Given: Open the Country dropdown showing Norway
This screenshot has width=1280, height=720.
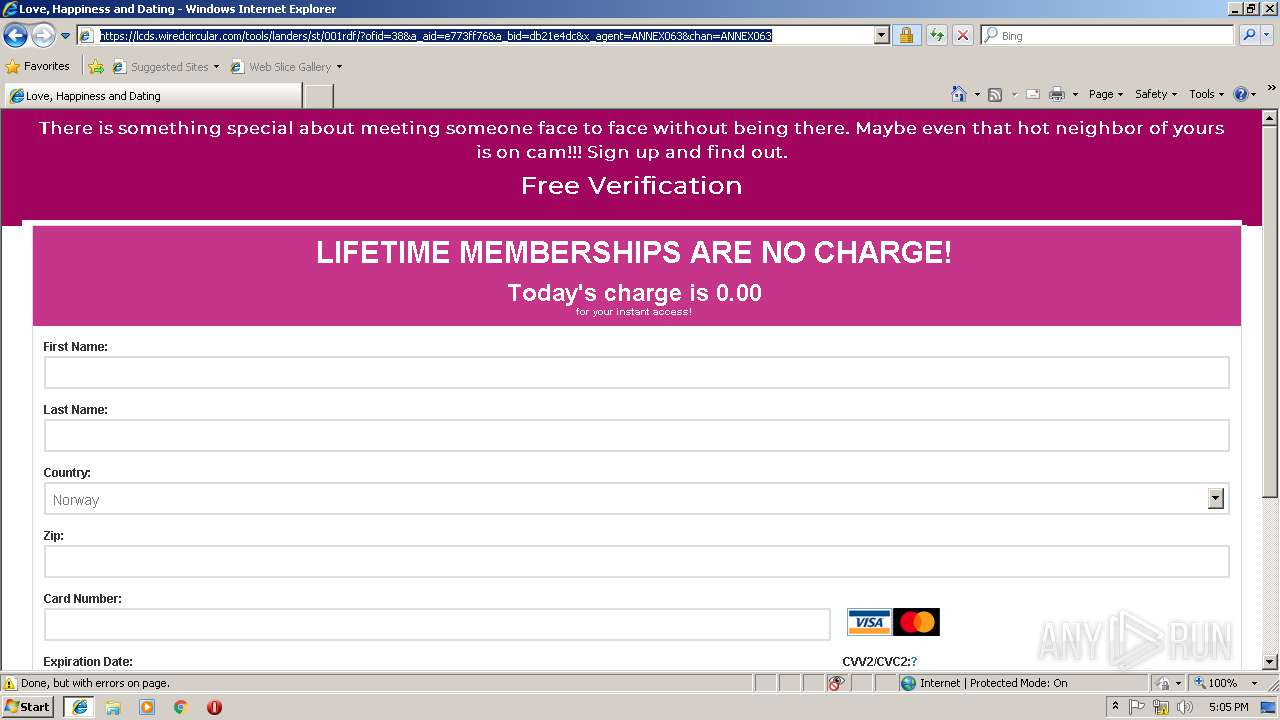Looking at the screenshot, I should 636,499.
